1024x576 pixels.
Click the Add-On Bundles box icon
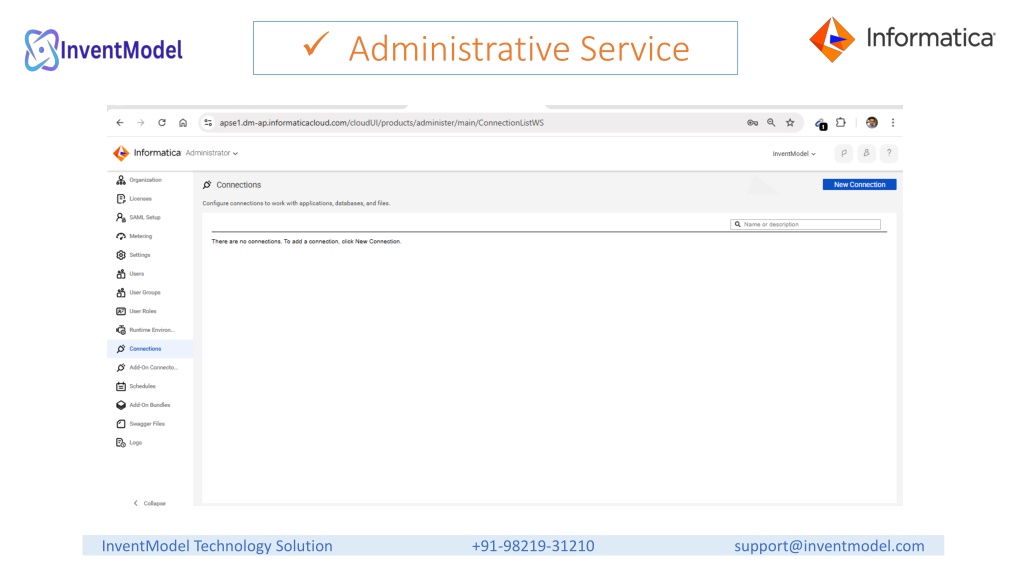121,406
